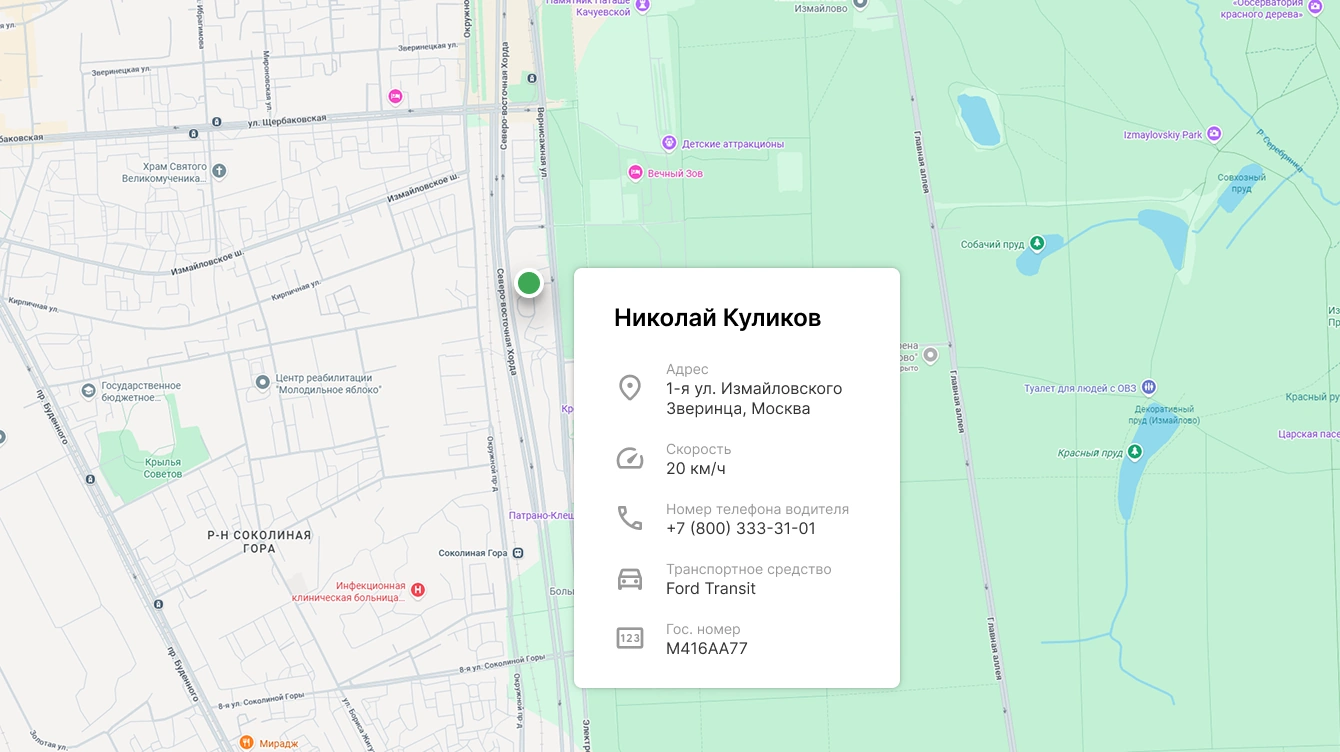Viewport: 1340px width, 752px height.
Task: Open the Вечный Зов hotel map marker
Action: [635, 173]
